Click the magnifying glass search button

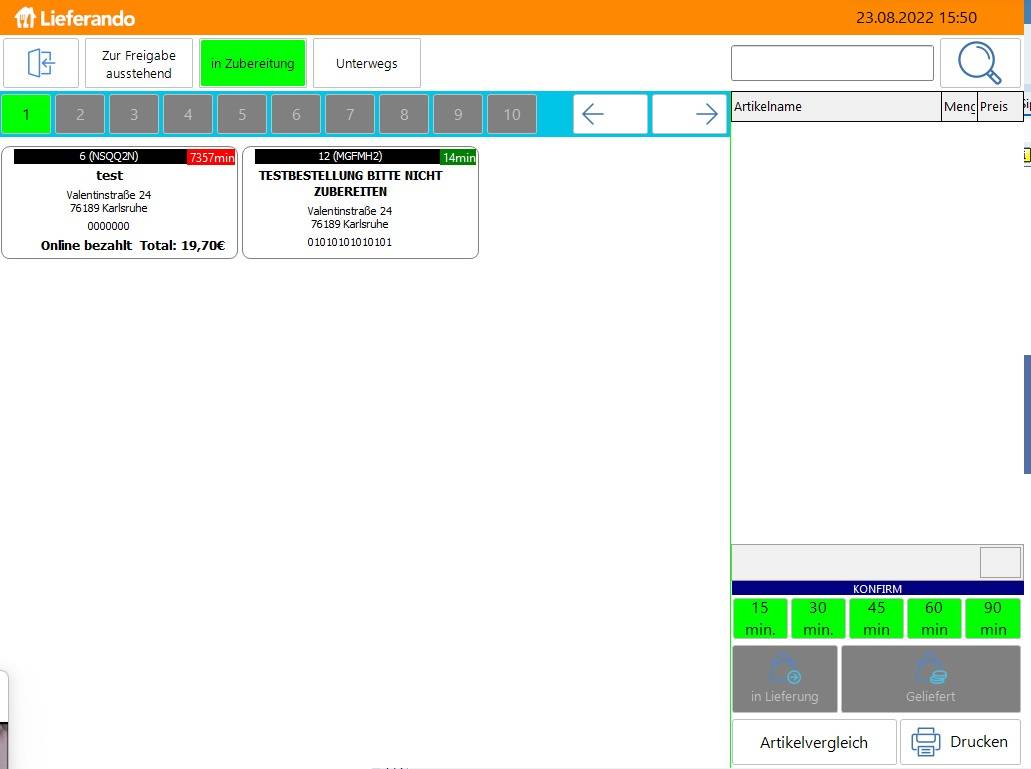979,63
